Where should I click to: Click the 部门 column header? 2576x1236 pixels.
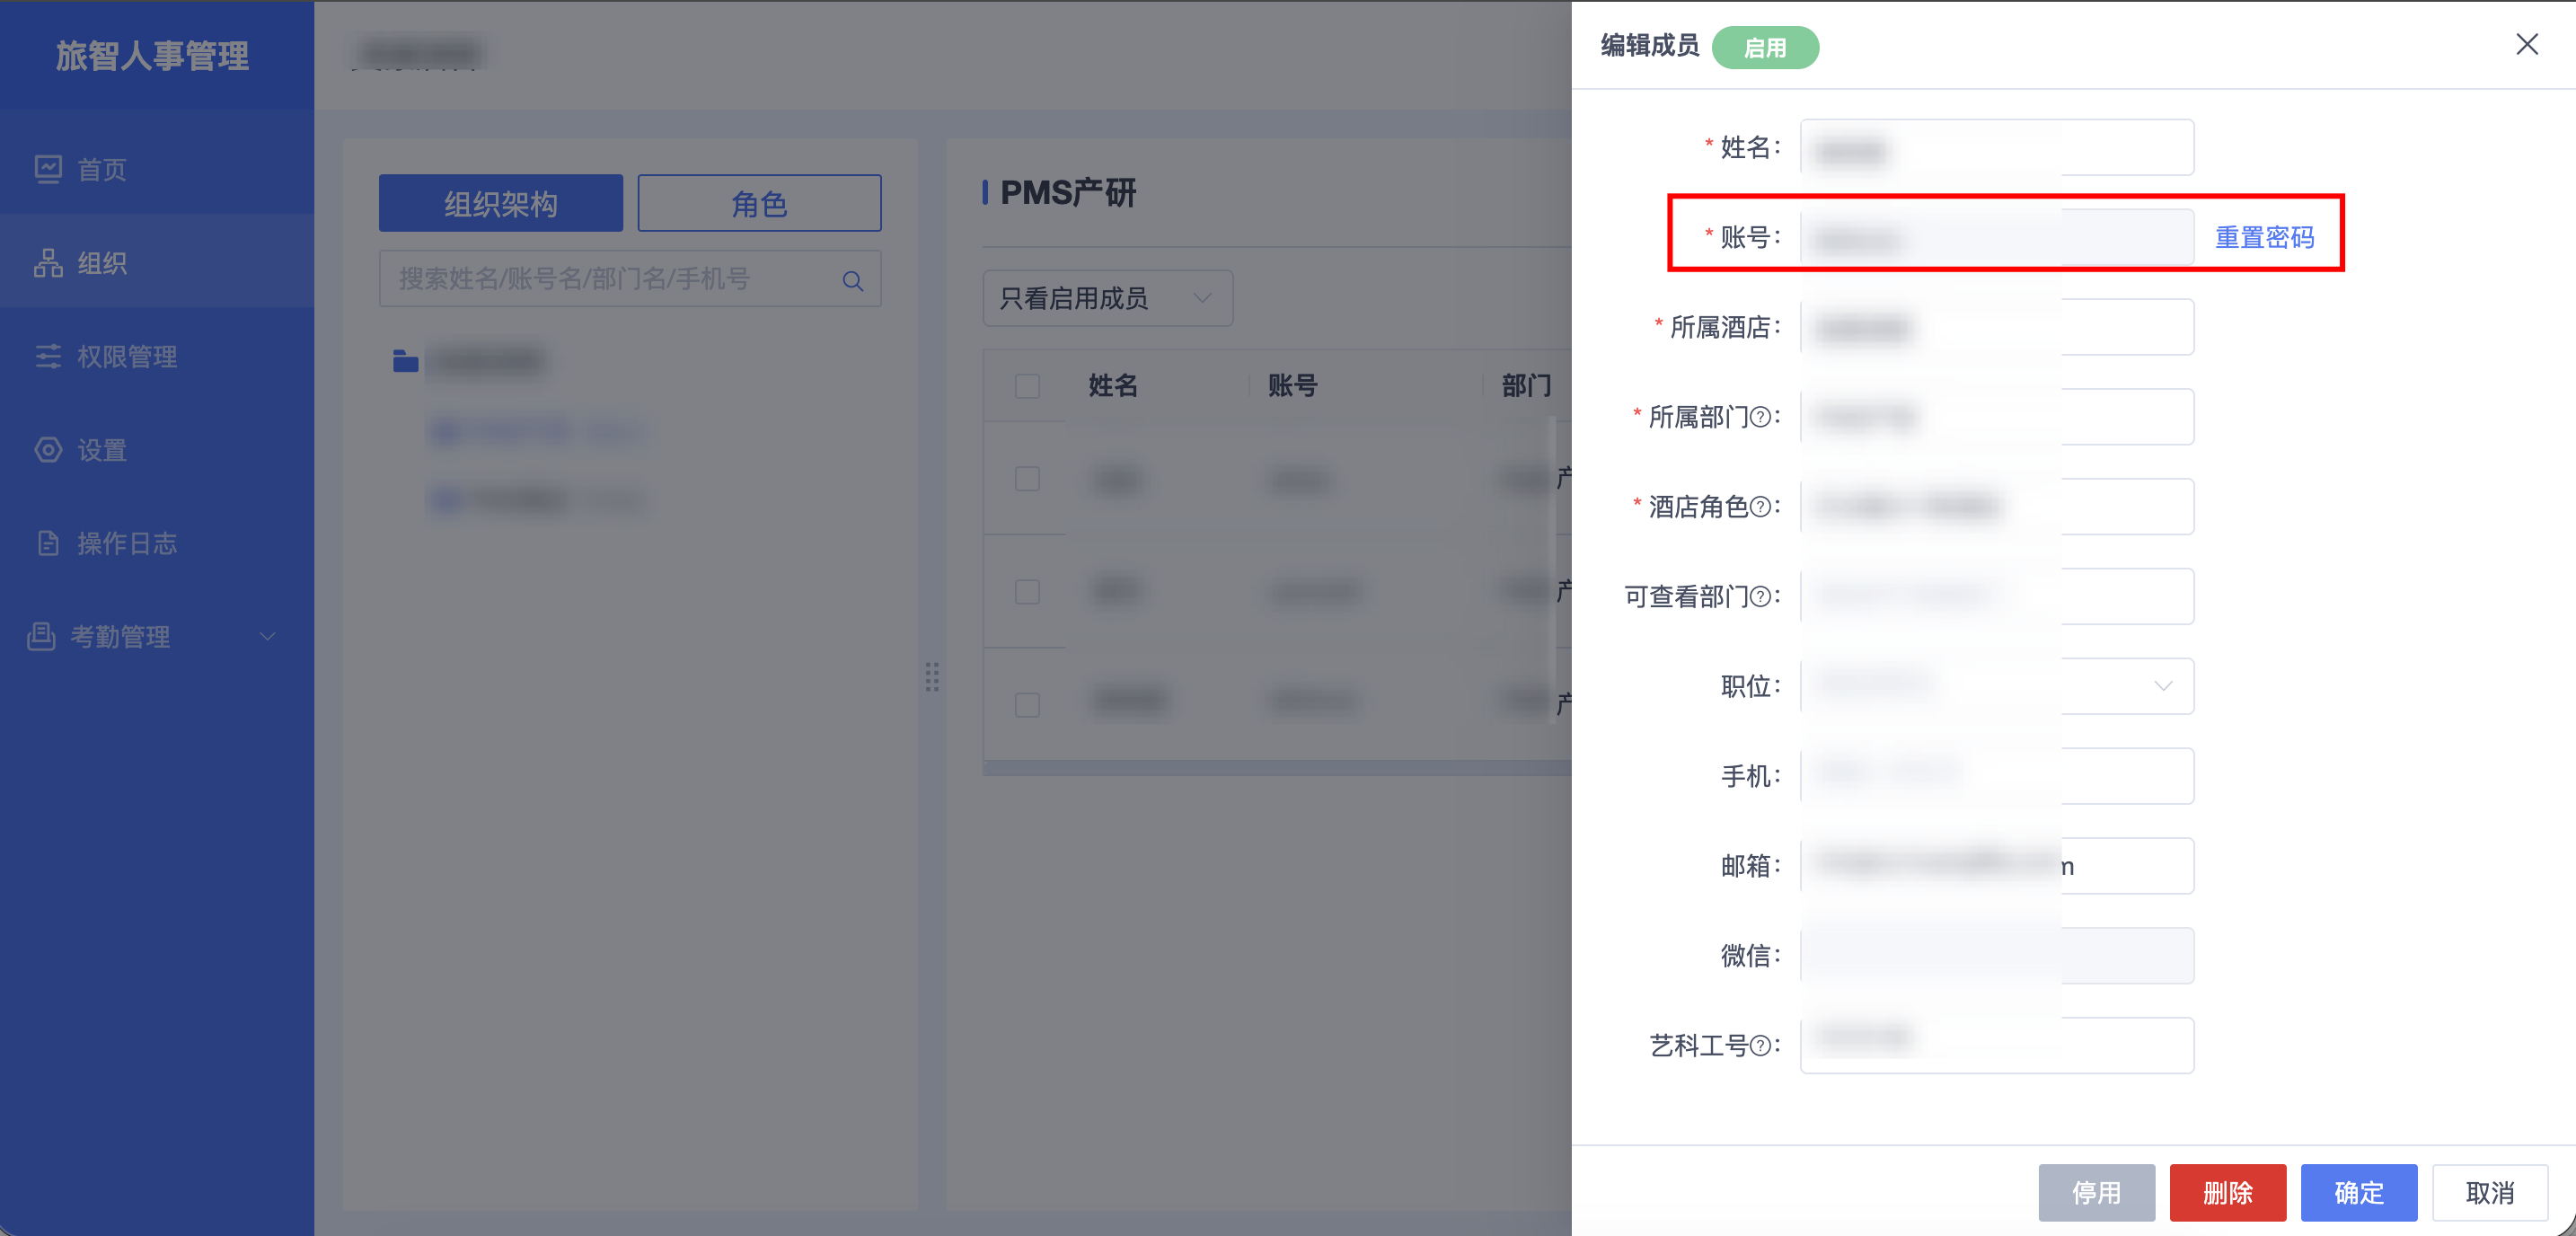point(1526,386)
